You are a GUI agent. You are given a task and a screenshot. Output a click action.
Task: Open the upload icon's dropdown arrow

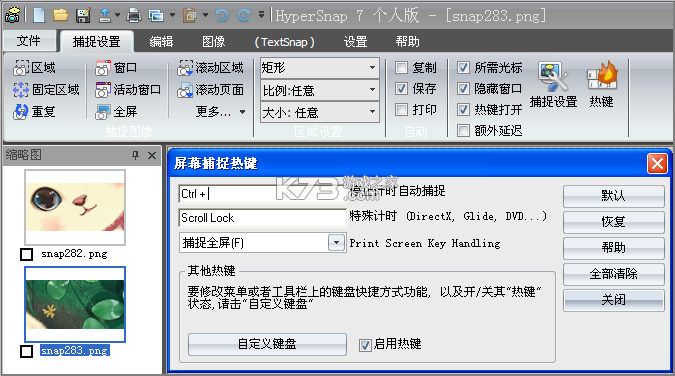117,16
